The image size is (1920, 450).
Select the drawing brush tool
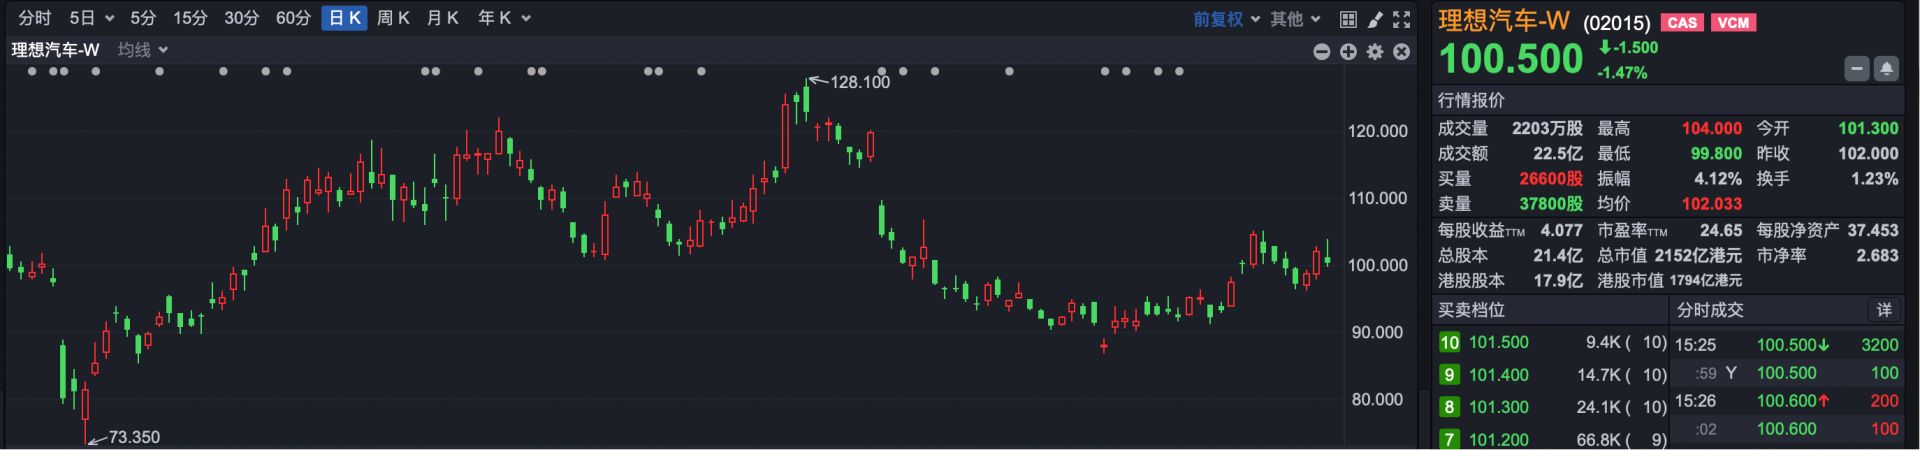click(1375, 19)
